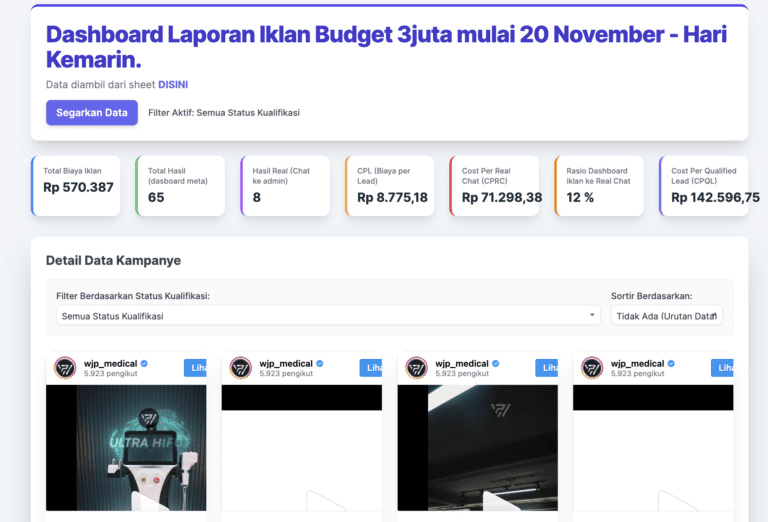Click blue Lihat button on second card

371,368
